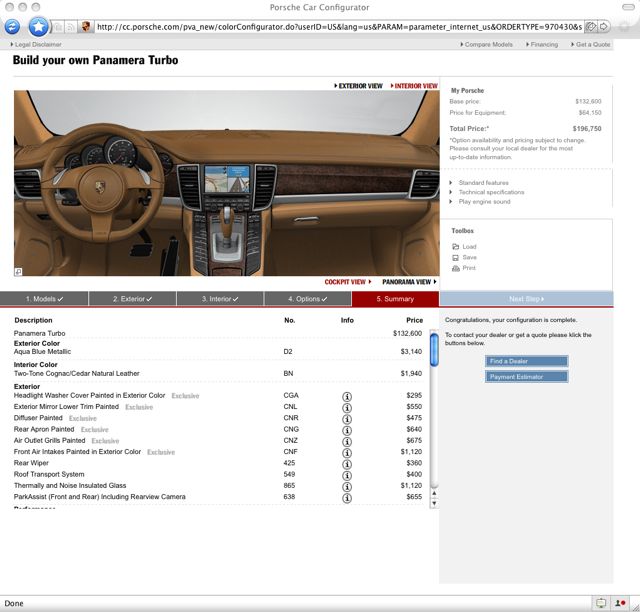Click the Exclusive tag next to Diffuser Painted
Viewport: 640px width, 612px height.
point(83,418)
